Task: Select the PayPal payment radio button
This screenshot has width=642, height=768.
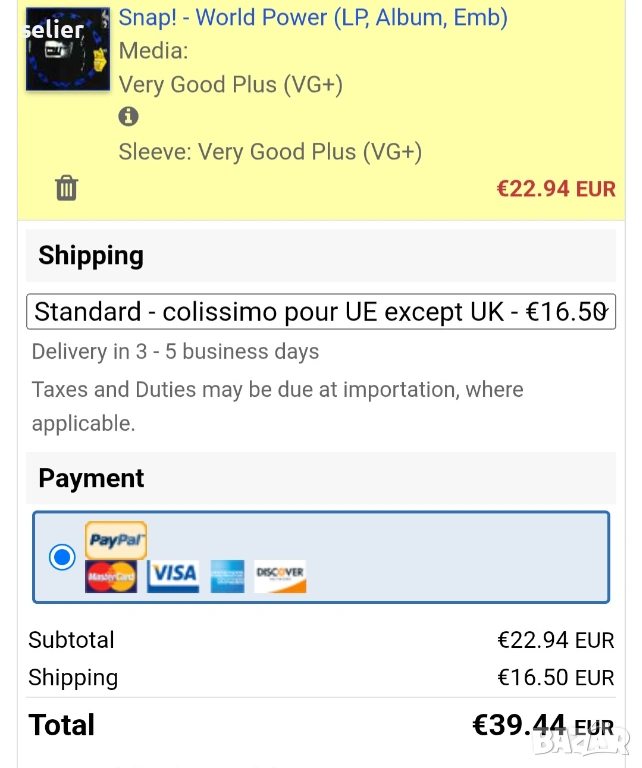Action: (x=62, y=557)
